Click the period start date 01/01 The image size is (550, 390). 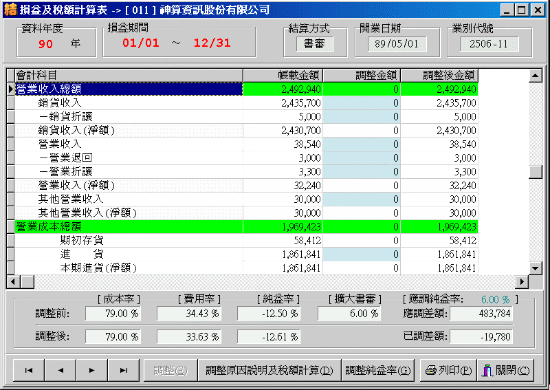click(x=141, y=43)
